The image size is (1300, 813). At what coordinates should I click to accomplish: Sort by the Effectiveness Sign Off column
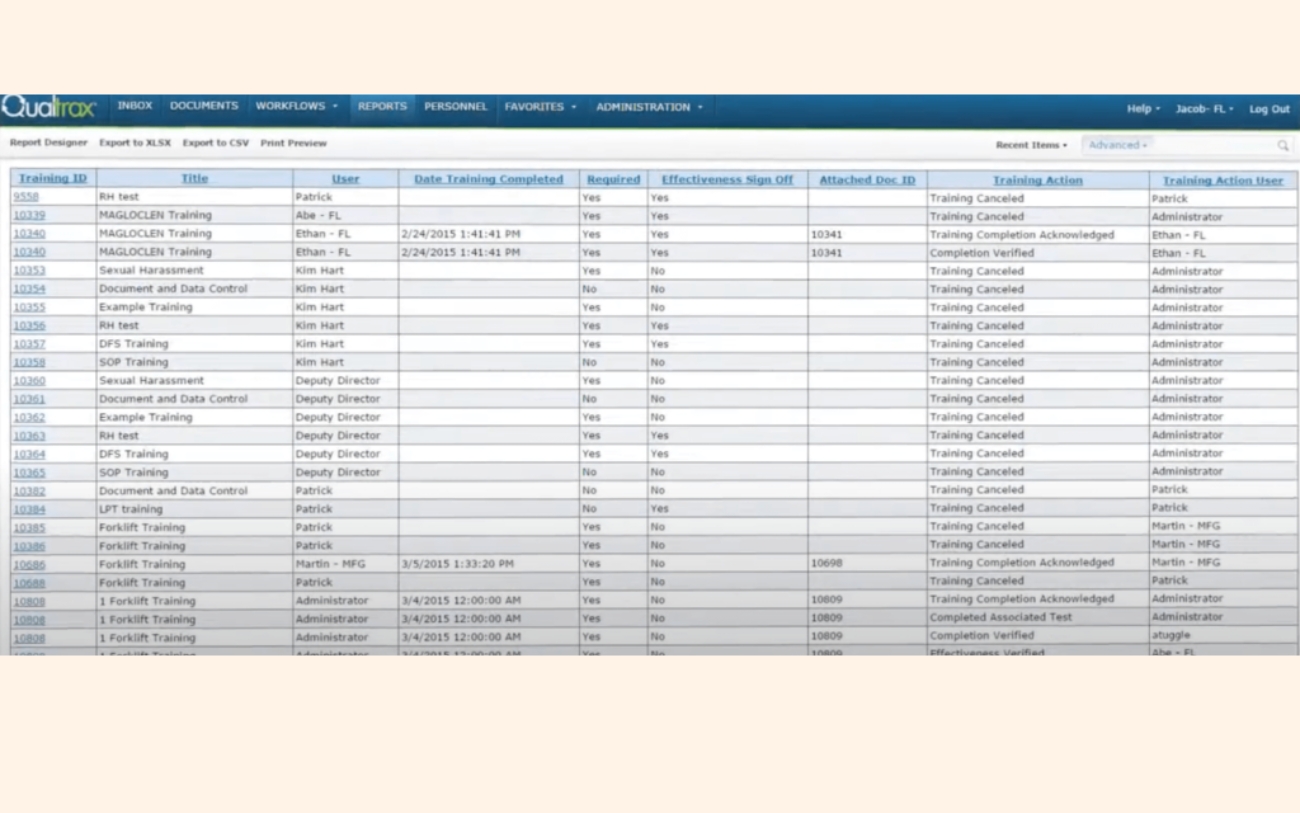coord(727,180)
